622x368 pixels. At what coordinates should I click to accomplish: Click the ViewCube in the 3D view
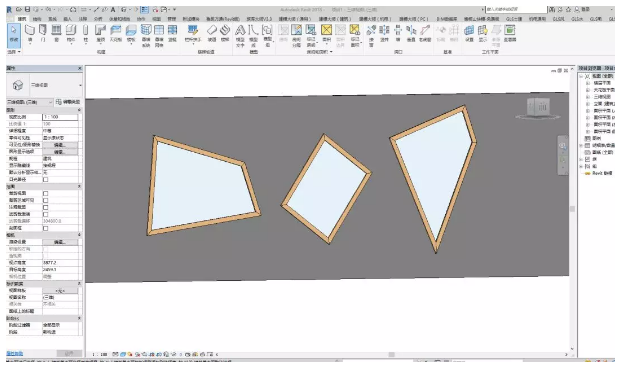[x=538, y=107]
